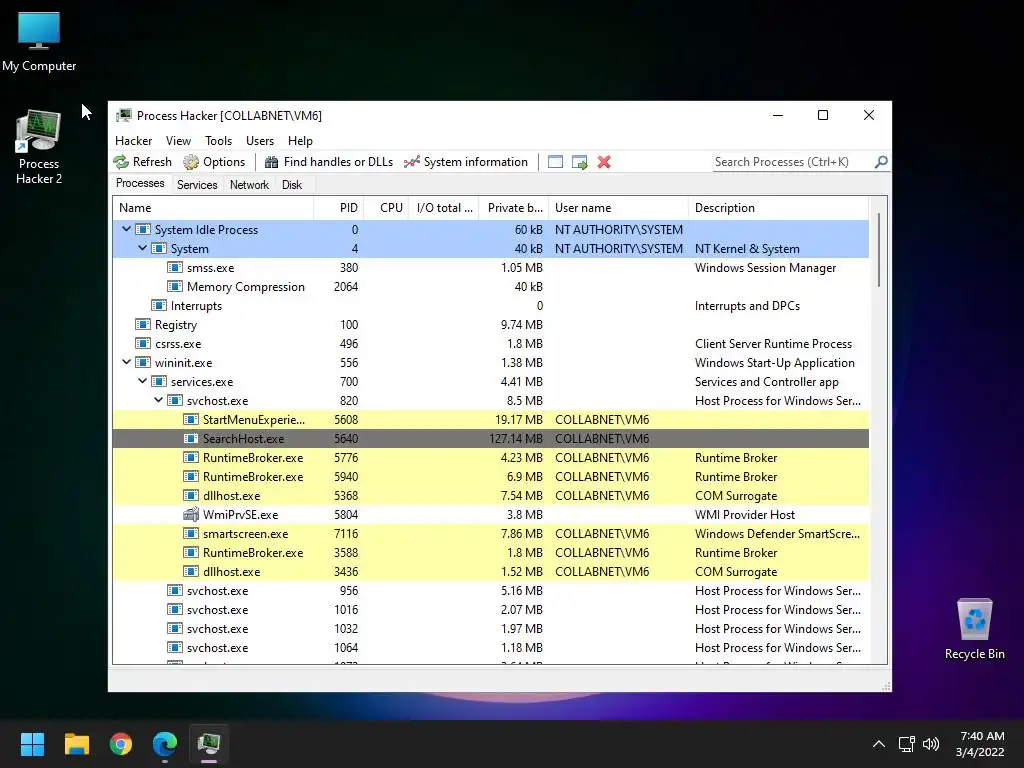This screenshot has height=768, width=1024.
Task: Collapse the System Idle Process tree node
Action: (127, 229)
